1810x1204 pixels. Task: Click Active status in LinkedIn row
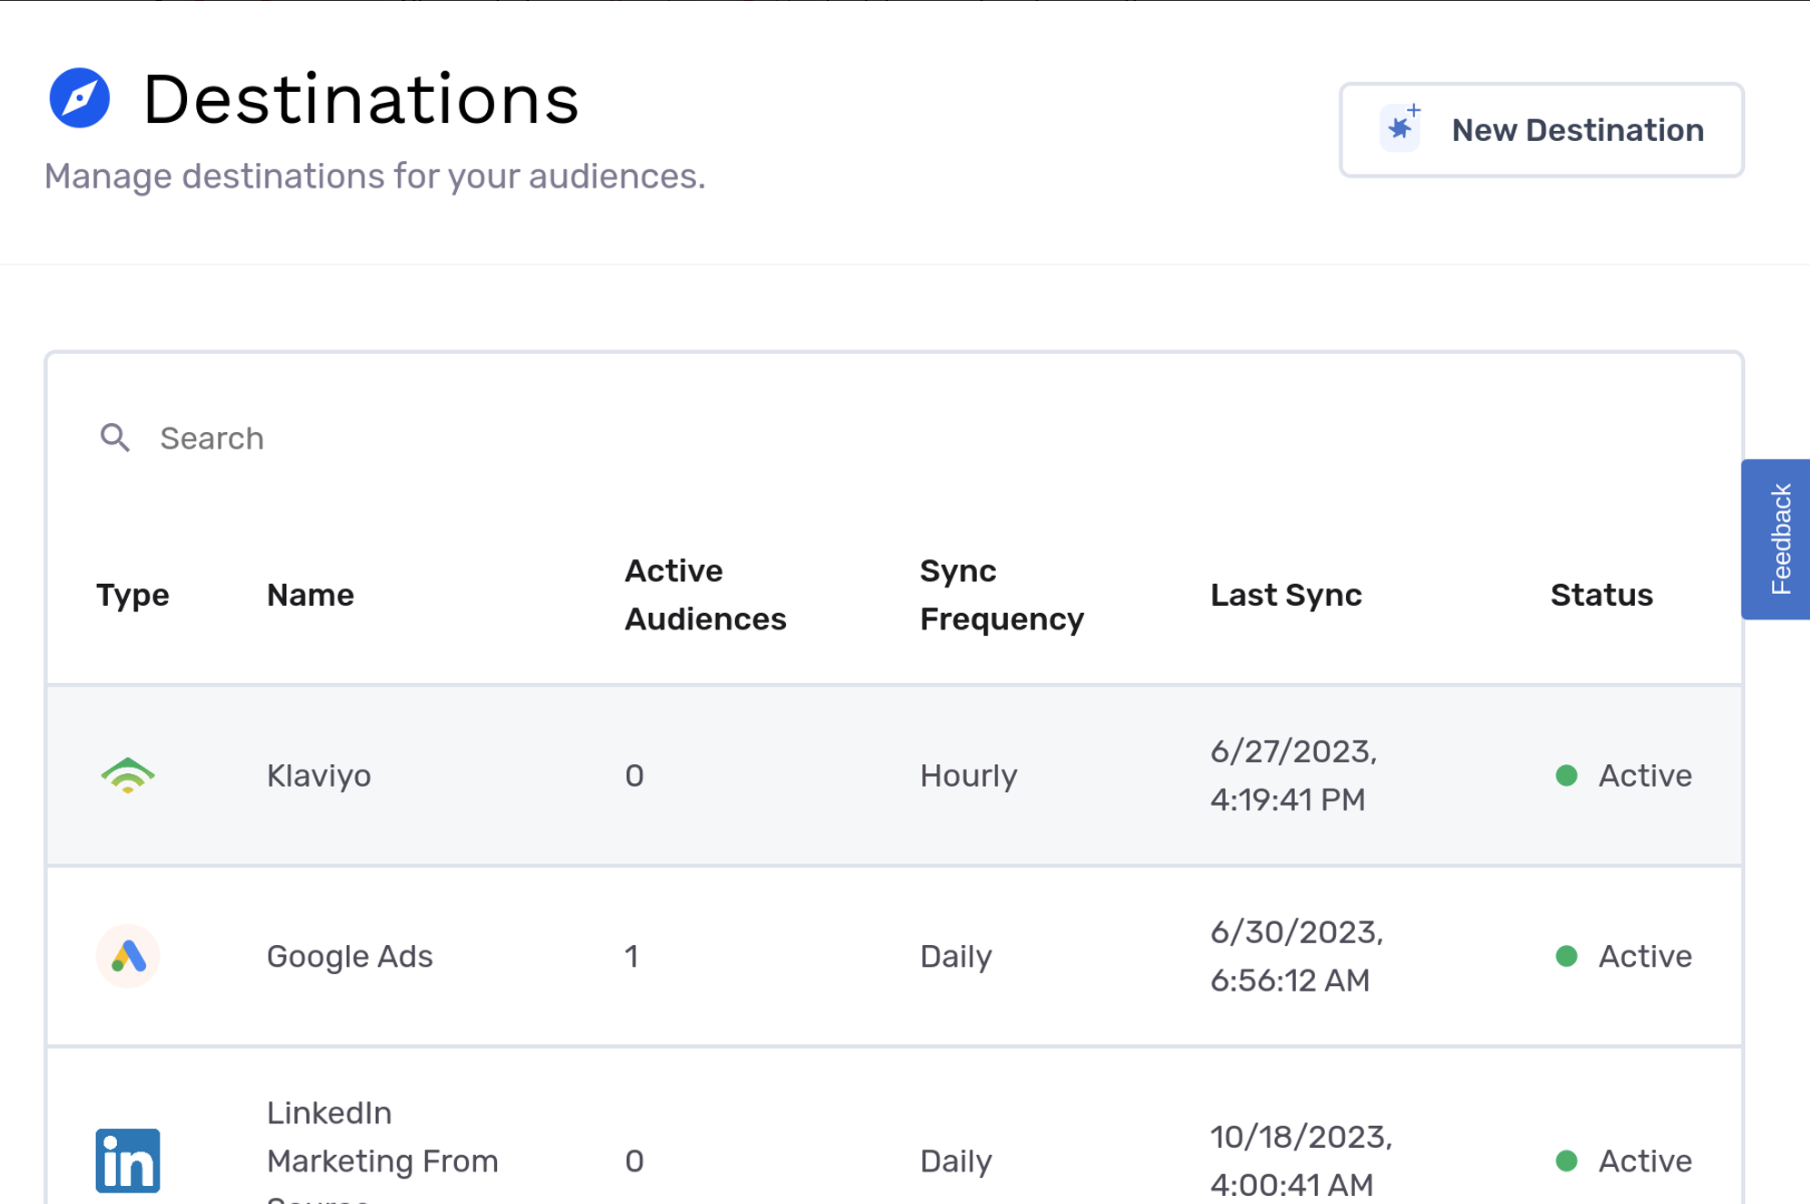point(1644,1161)
